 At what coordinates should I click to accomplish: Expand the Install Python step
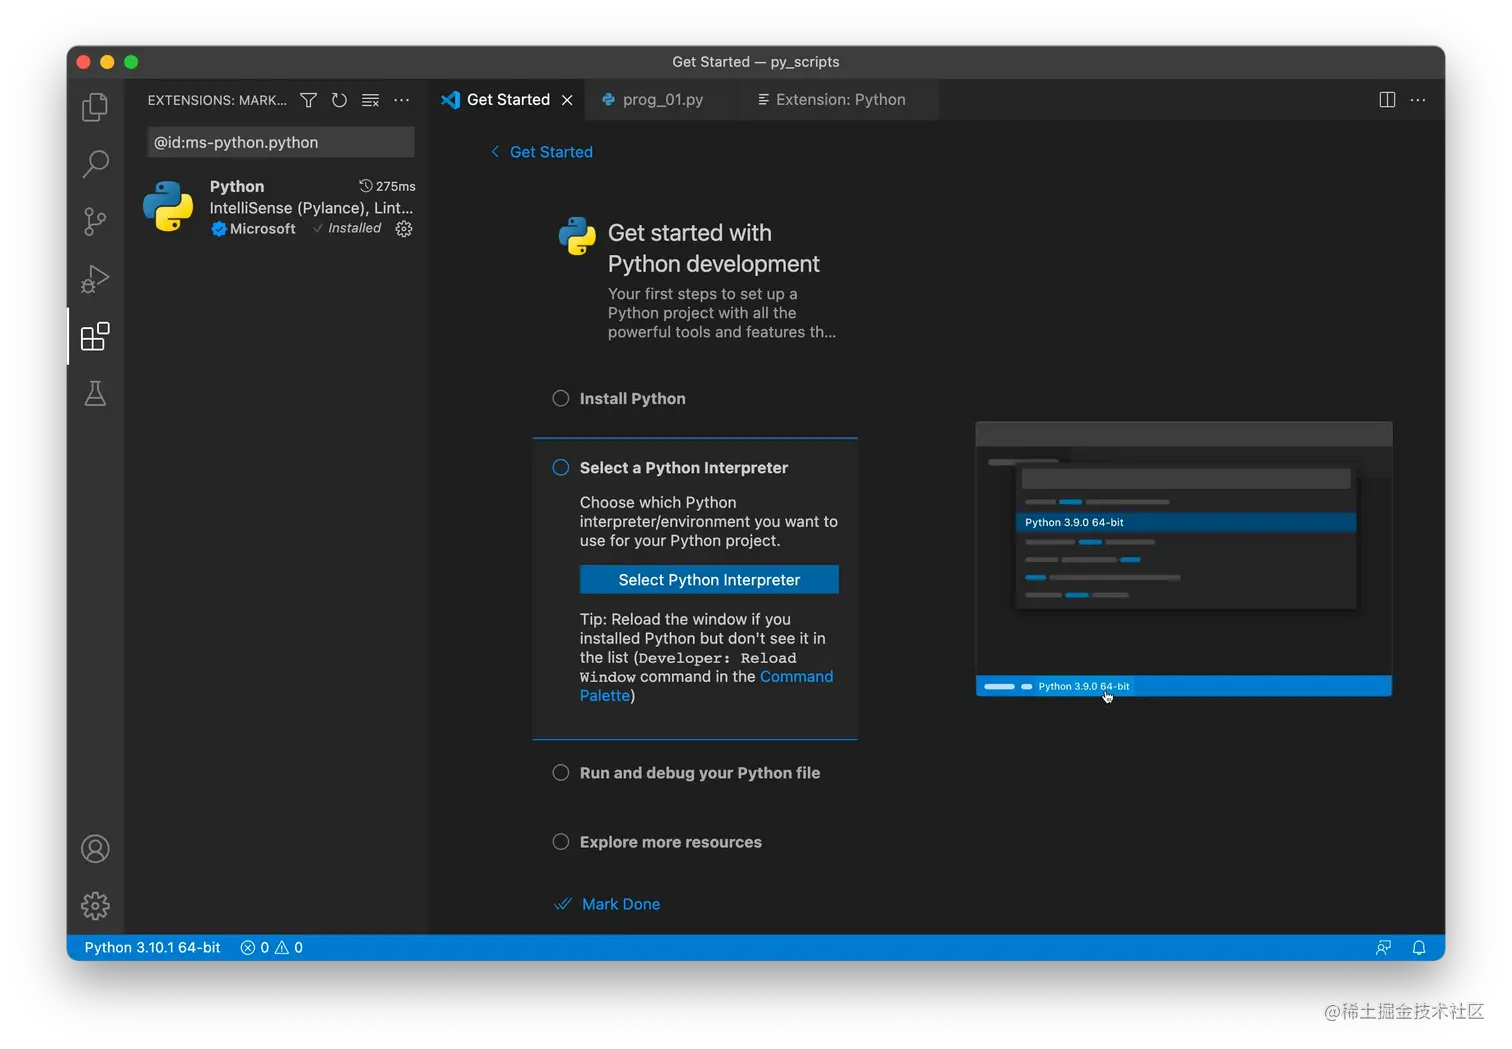(x=633, y=398)
